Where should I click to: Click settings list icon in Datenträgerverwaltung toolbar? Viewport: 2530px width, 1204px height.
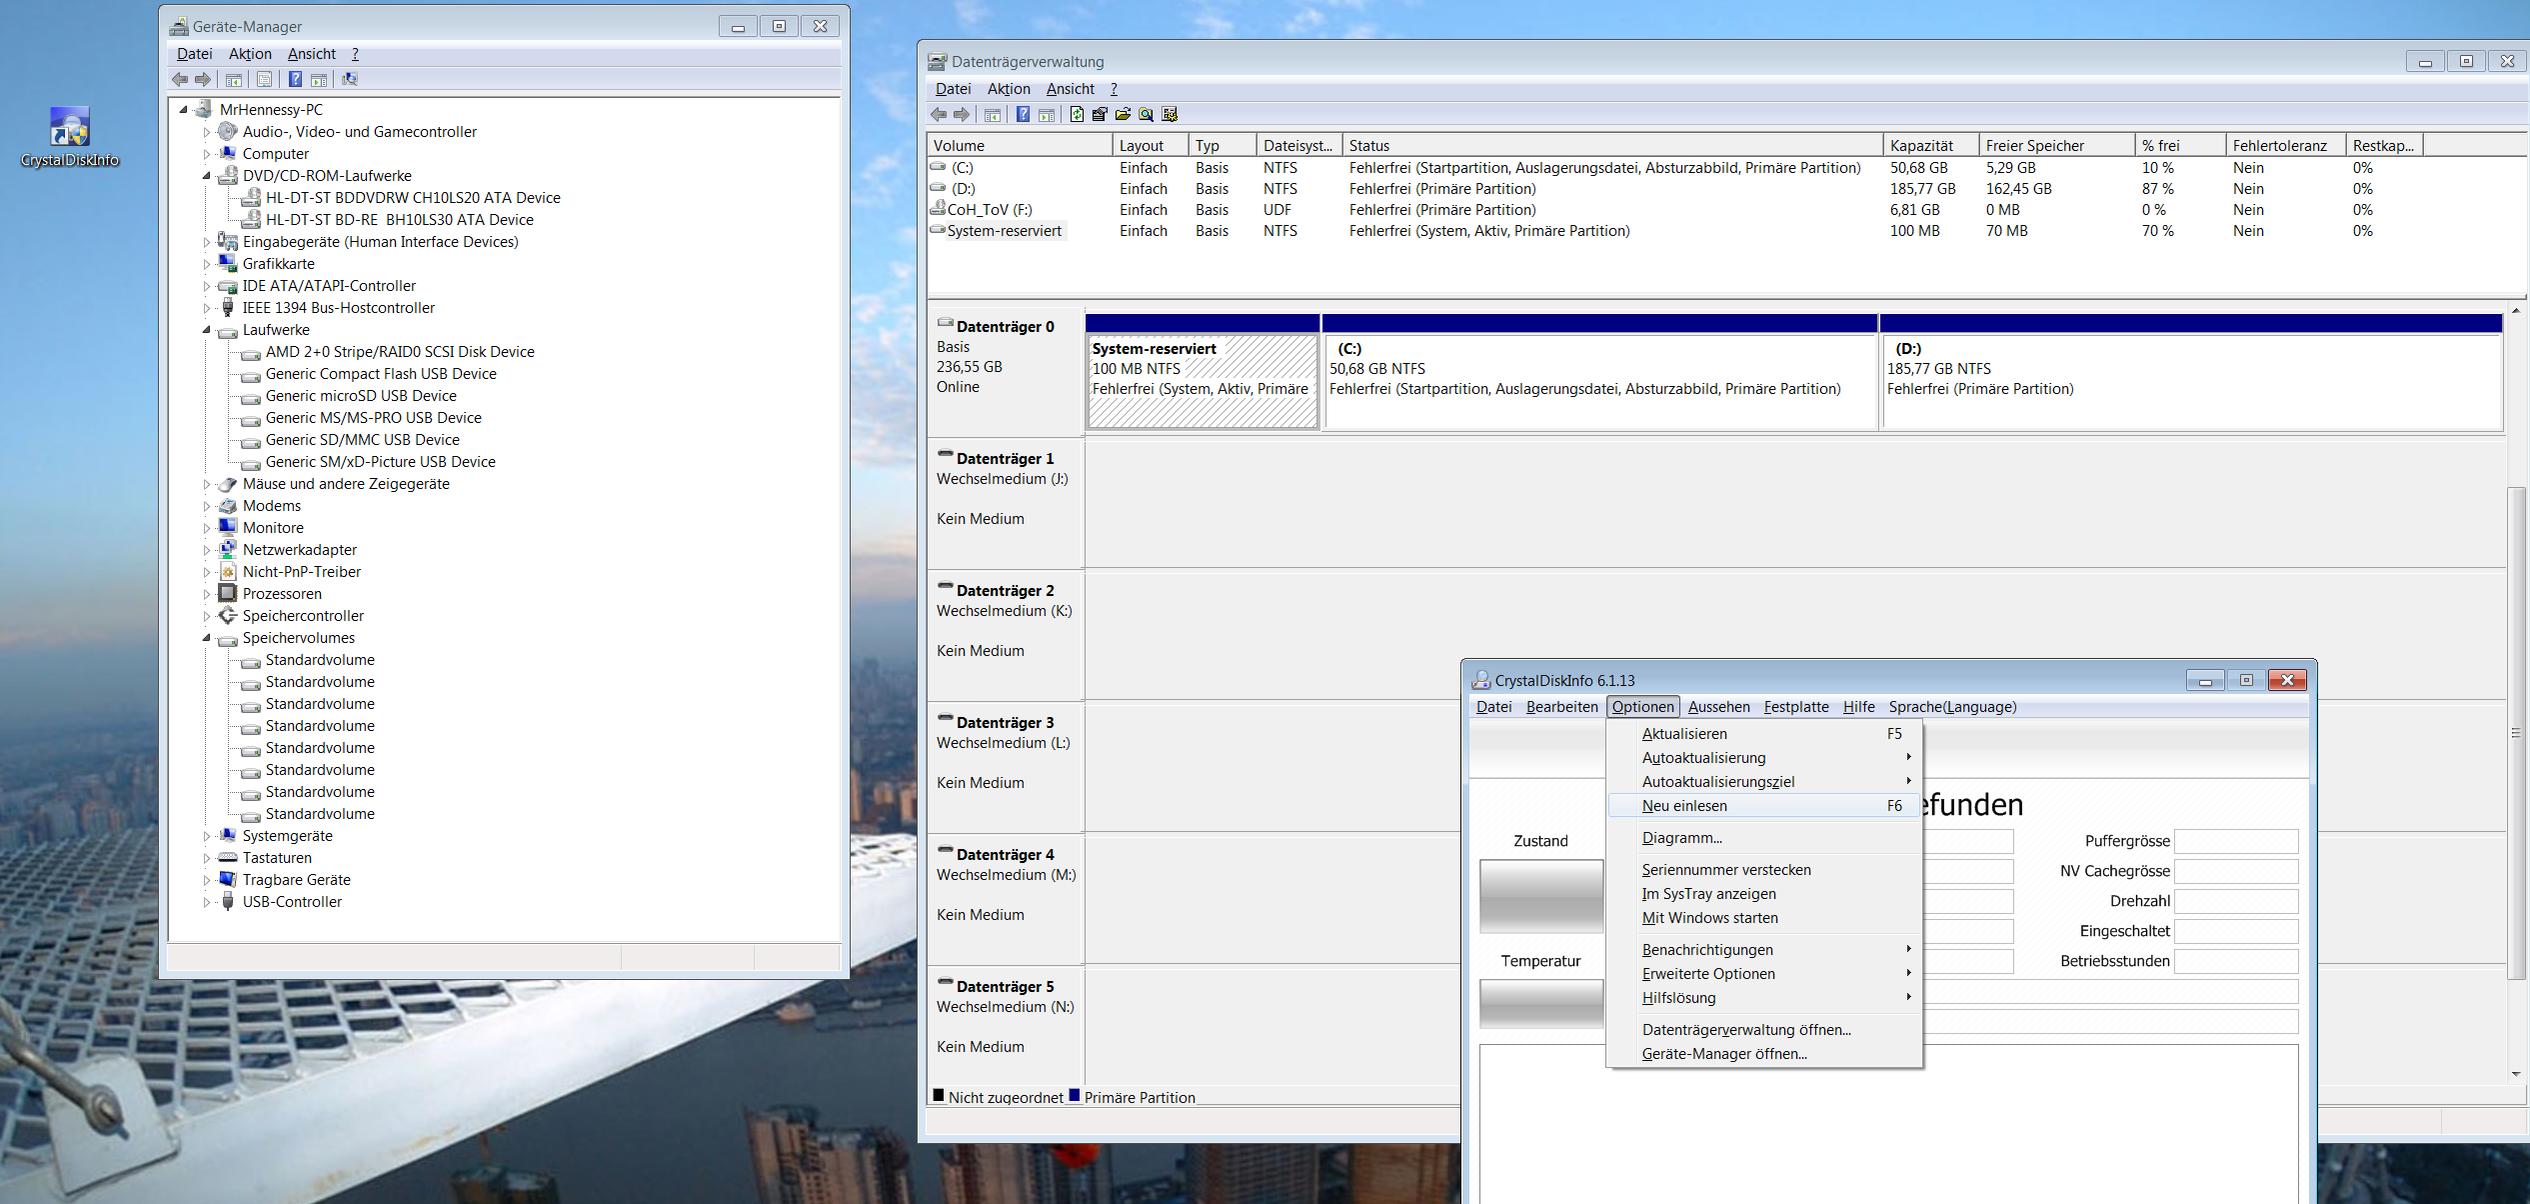click(x=1170, y=115)
